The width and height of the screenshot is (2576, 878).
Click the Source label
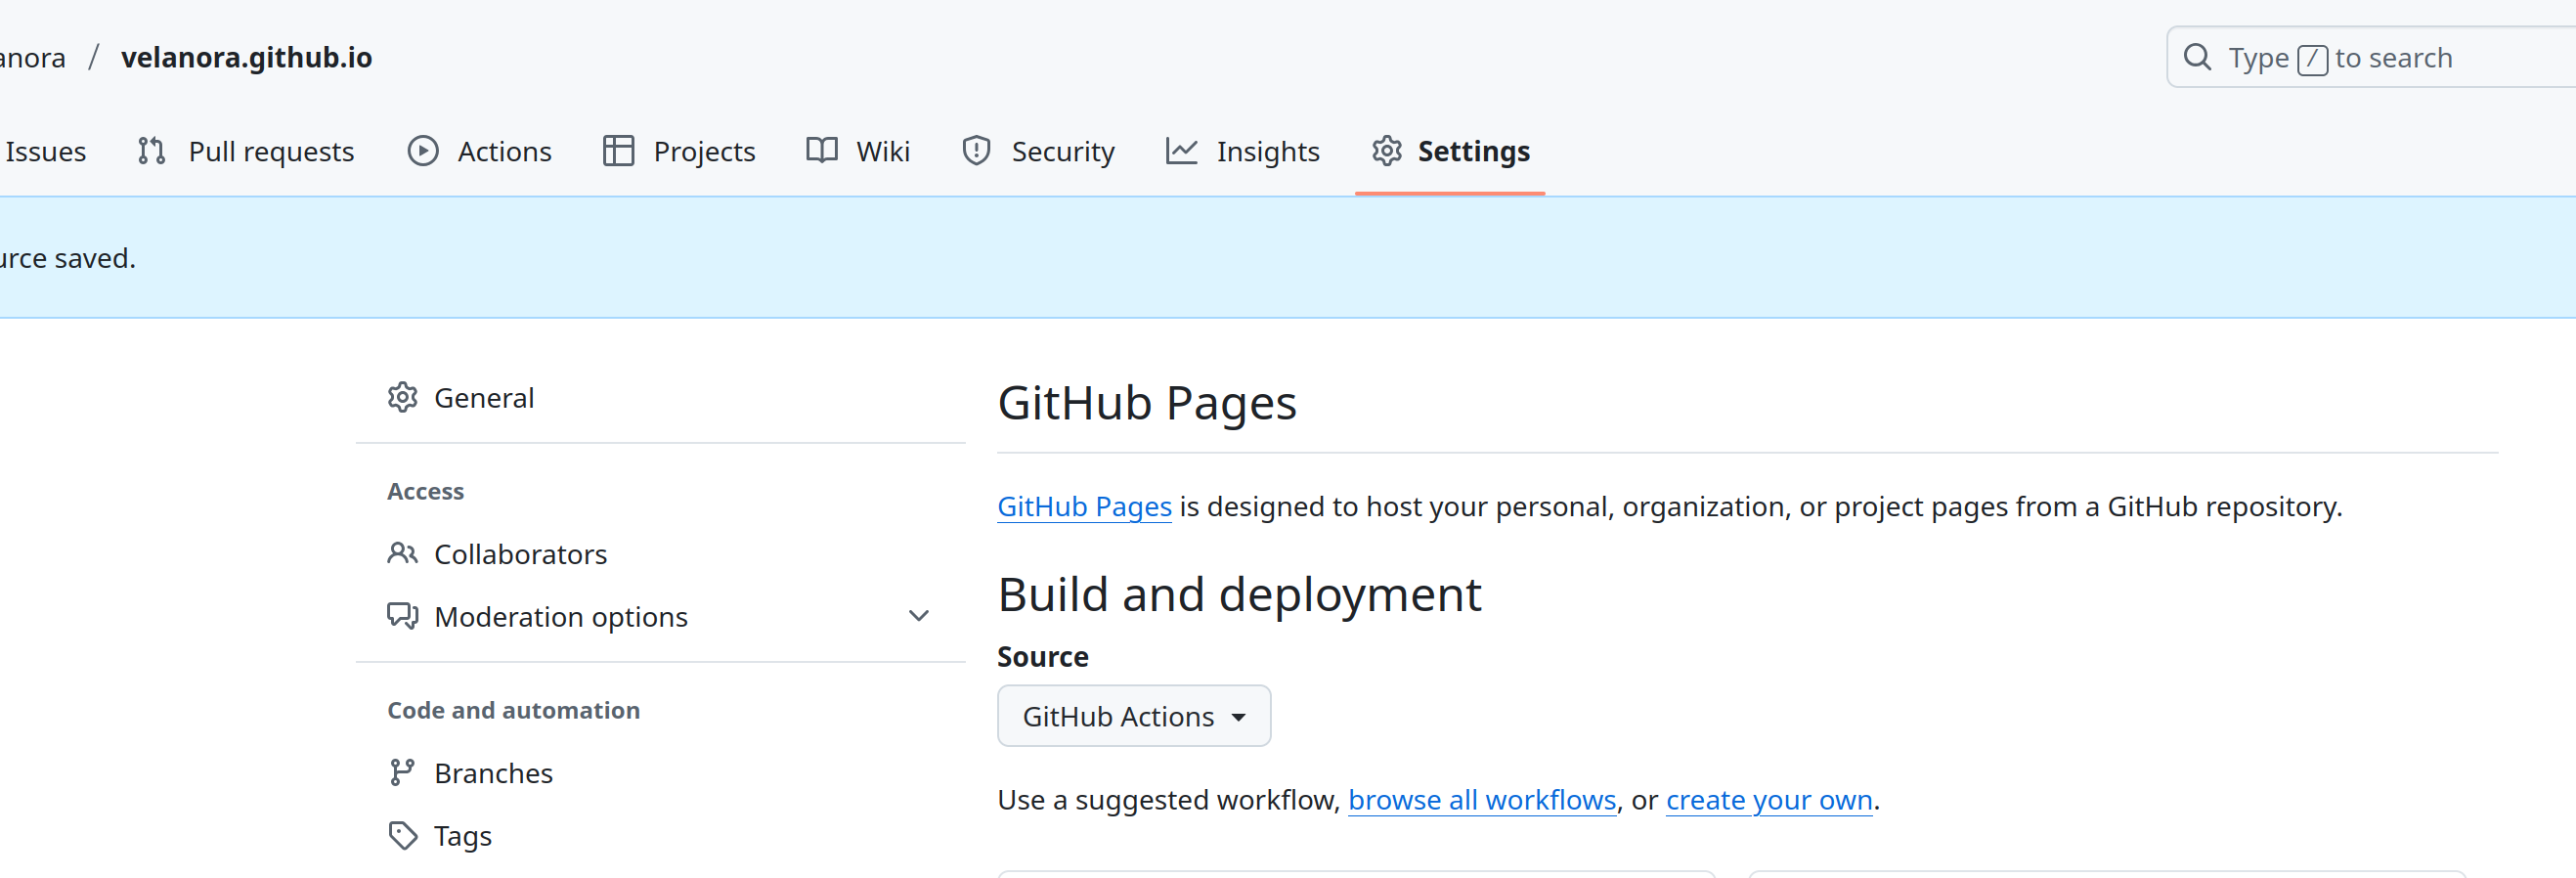[x=1042, y=656]
